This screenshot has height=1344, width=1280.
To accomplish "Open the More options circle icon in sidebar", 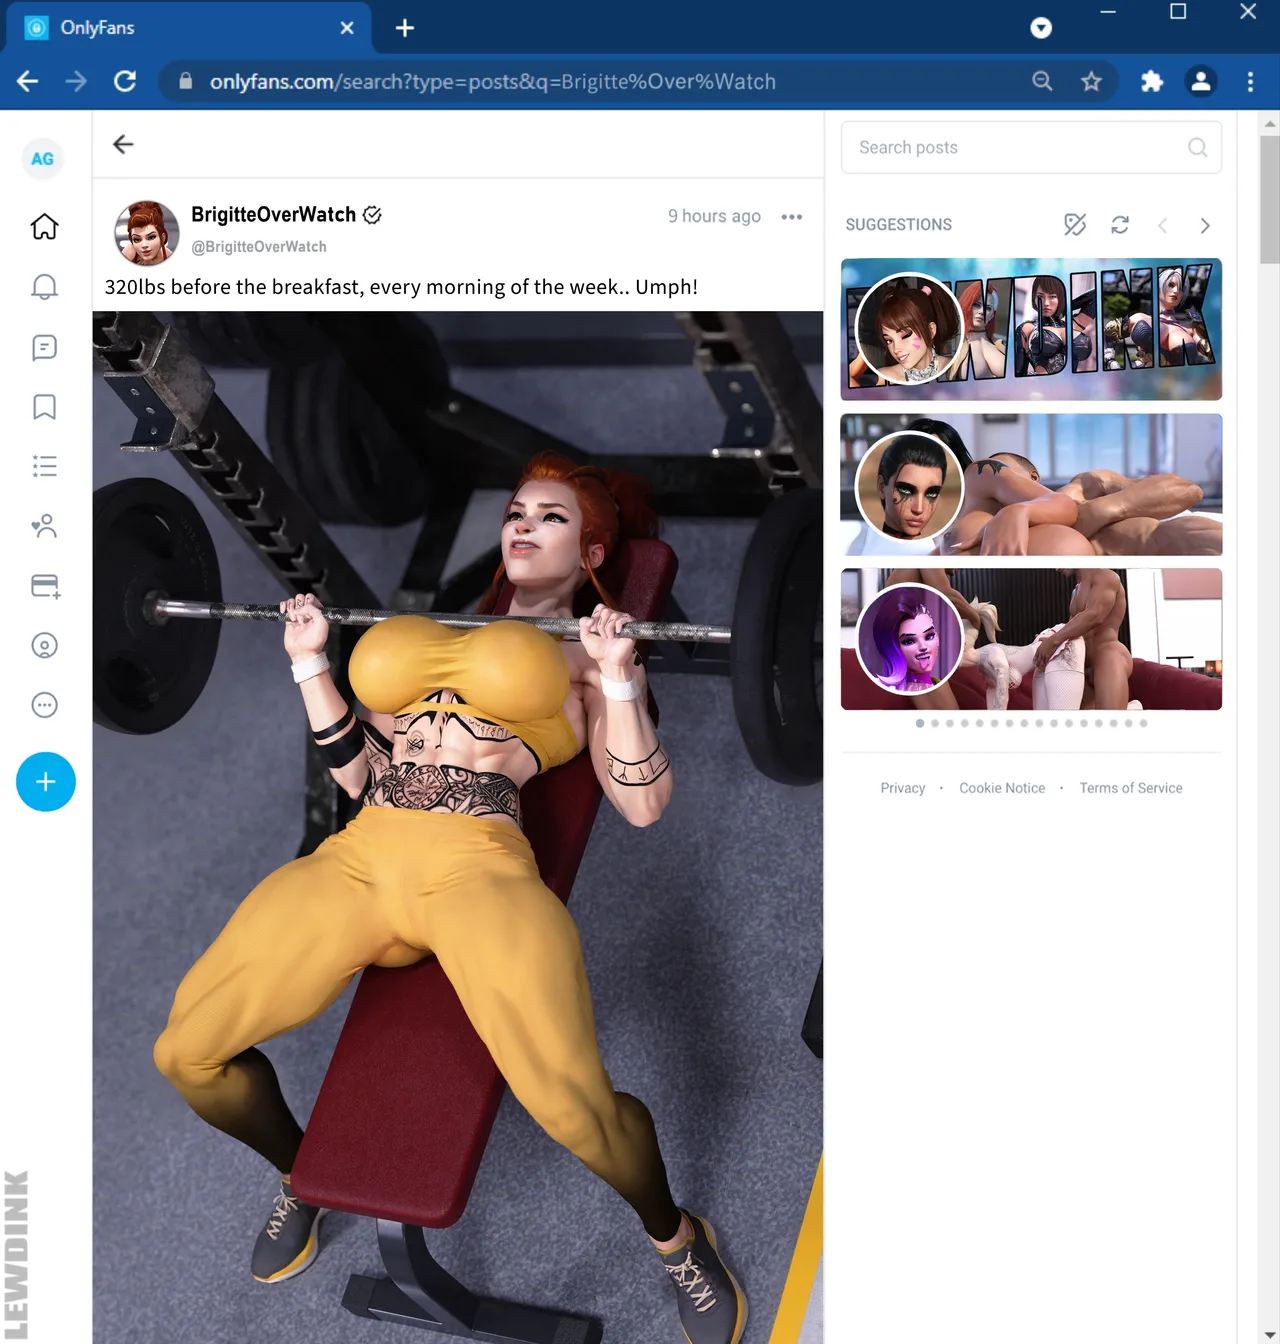I will [x=44, y=705].
